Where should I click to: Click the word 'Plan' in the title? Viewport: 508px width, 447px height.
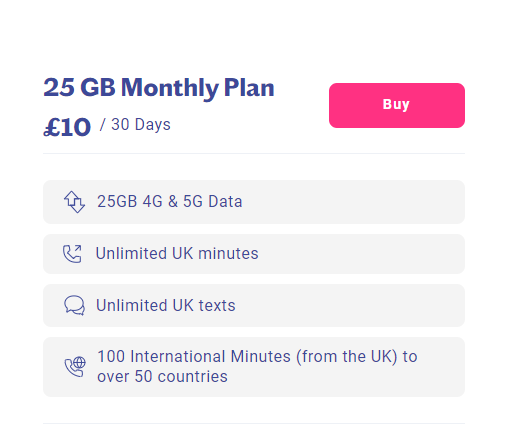click(x=249, y=87)
